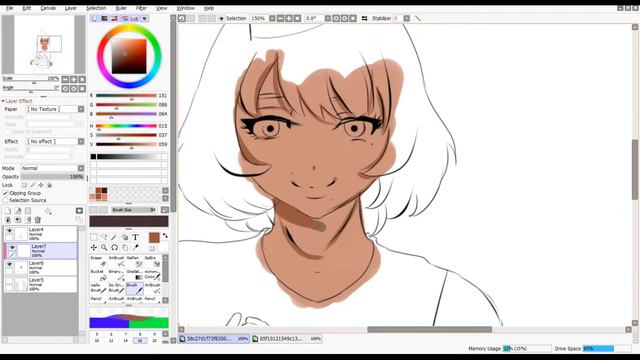
Task: Select brush size 16 preset
Action: (140, 340)
